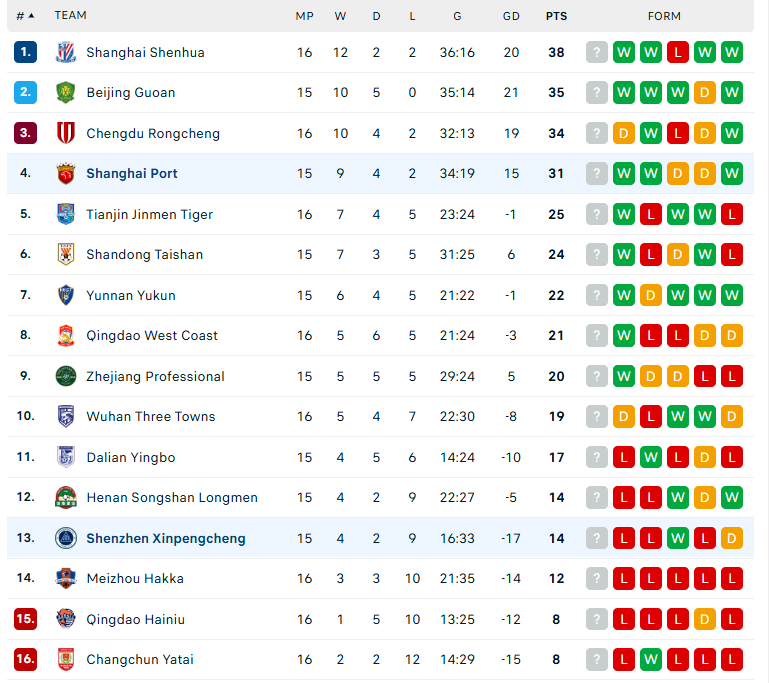Viewport: 769px width, 683px height.
Task: Sort standings by the PTS header
Action: [556, 16]
